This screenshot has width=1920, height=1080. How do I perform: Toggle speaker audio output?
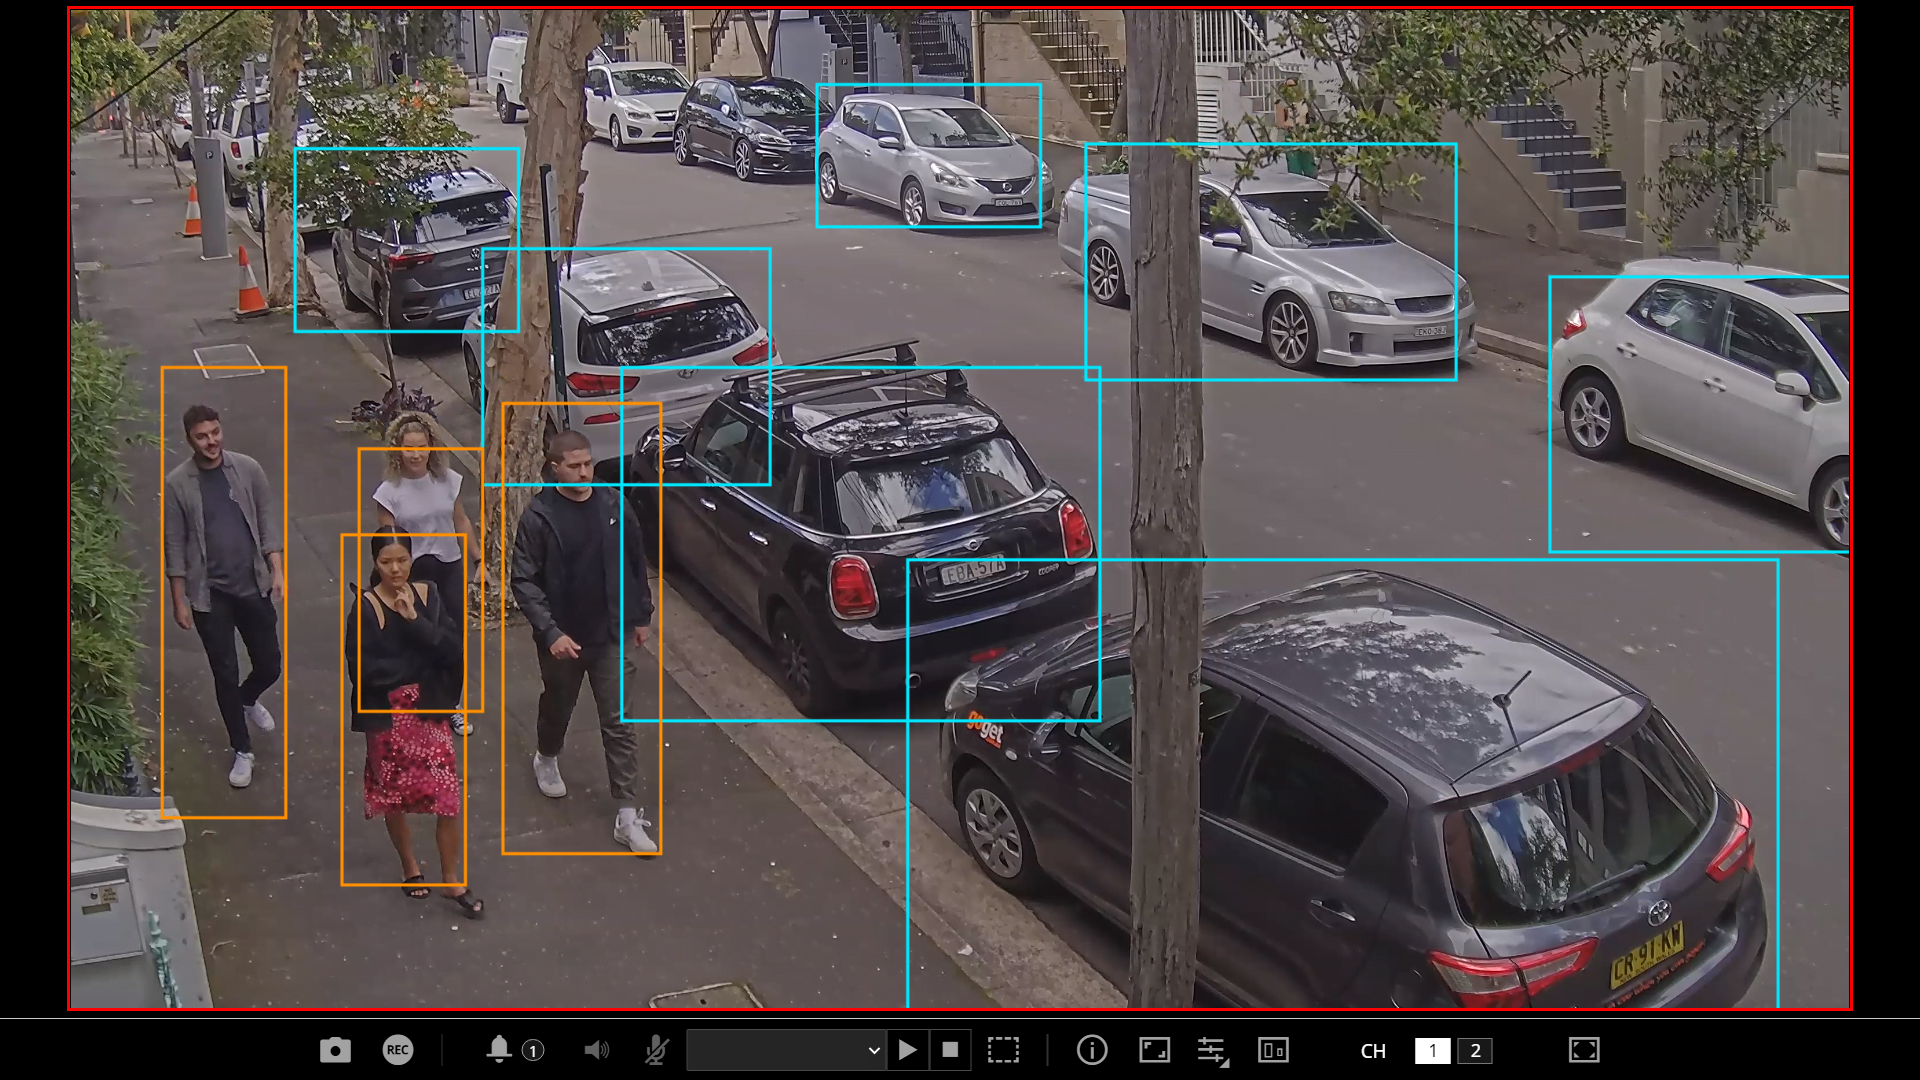596,1050
